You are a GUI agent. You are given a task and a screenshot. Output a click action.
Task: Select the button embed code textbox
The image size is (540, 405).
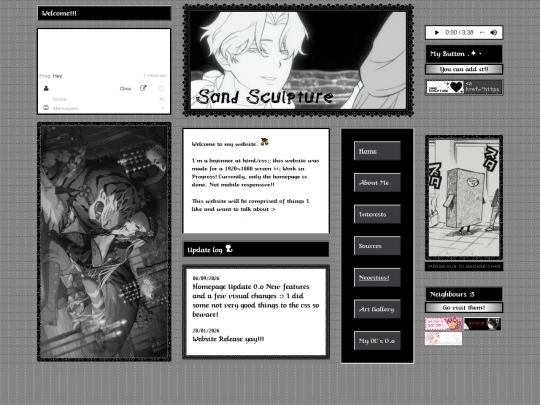tap(483, 87)
